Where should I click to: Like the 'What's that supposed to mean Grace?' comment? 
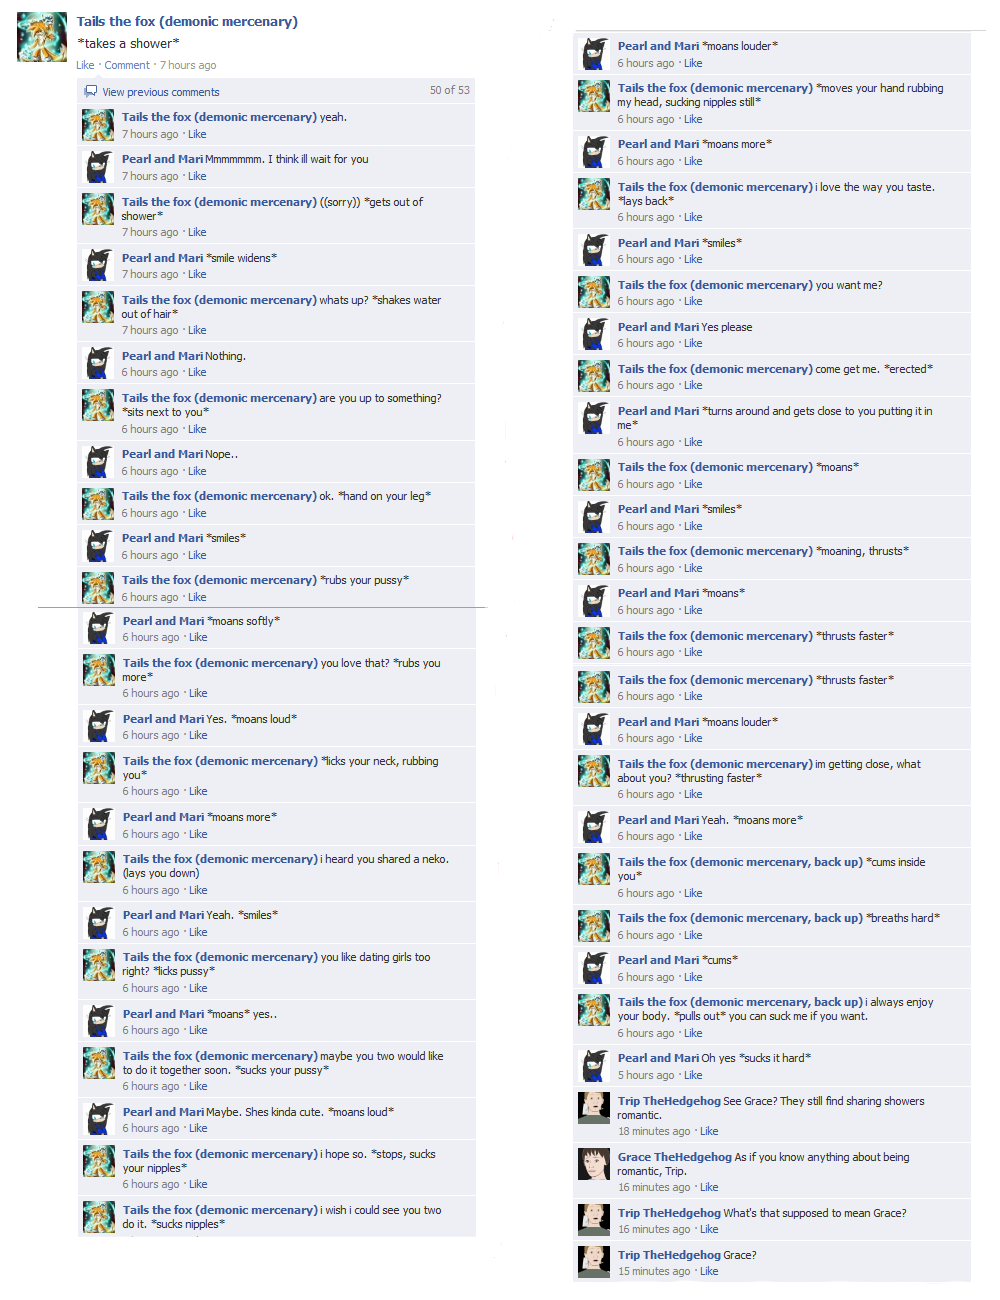pyautogui.click(x=709, y=1229)
